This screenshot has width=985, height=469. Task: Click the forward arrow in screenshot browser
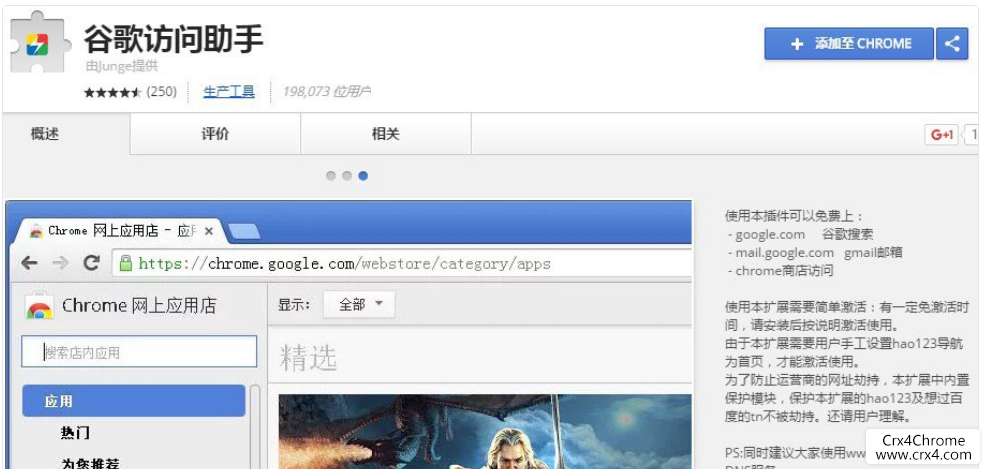60,263
